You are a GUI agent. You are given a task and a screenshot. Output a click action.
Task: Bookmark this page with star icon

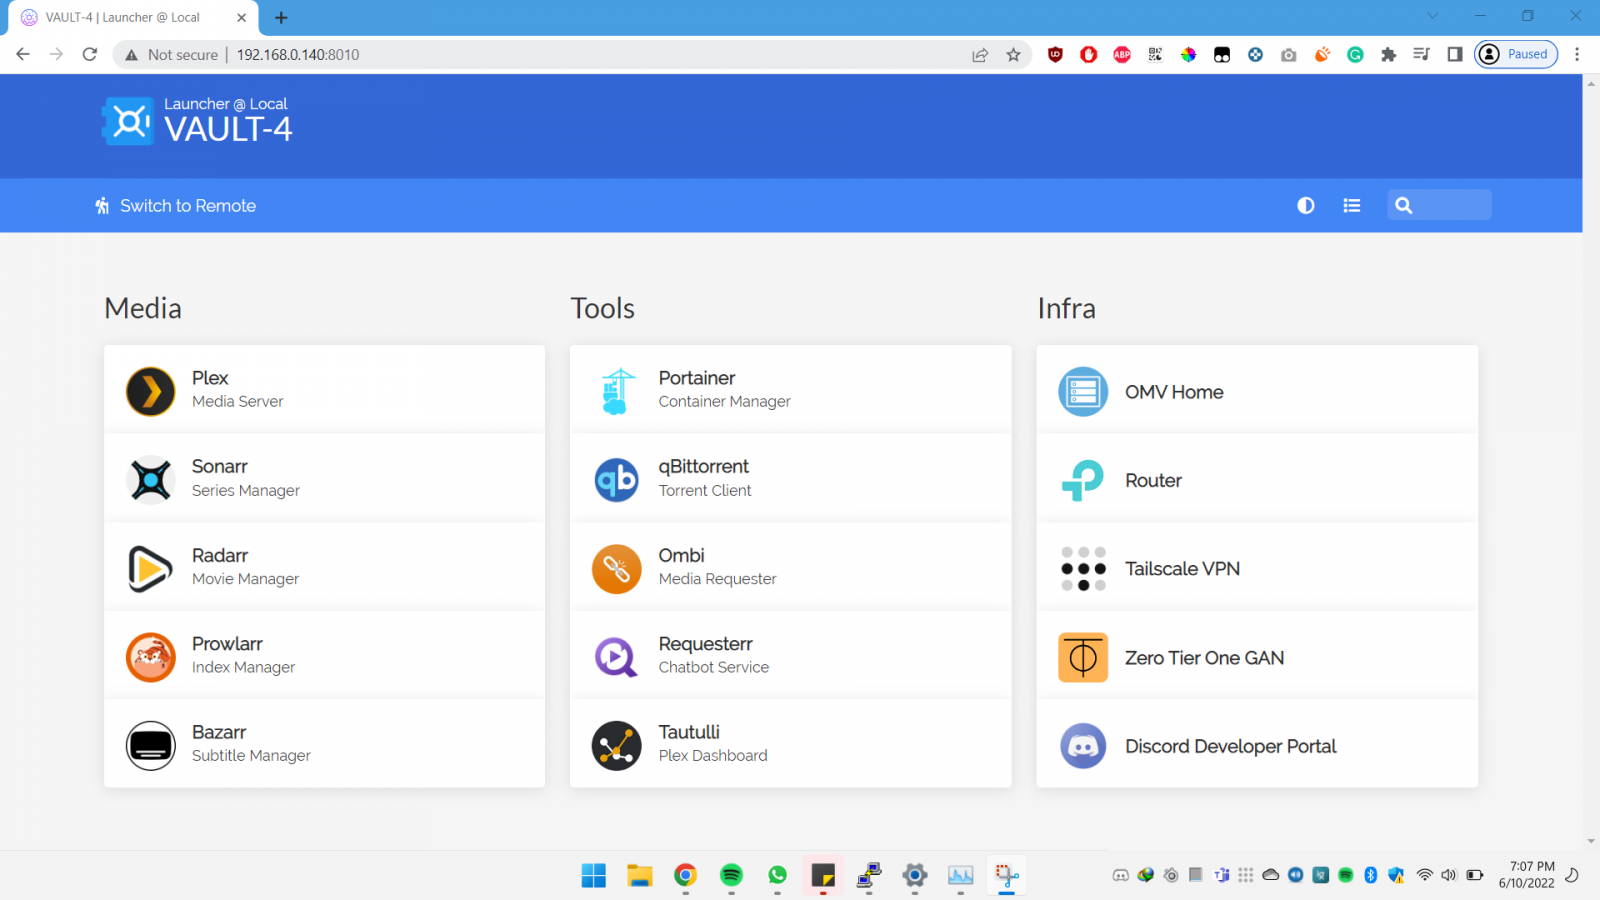click(1013, 55)
